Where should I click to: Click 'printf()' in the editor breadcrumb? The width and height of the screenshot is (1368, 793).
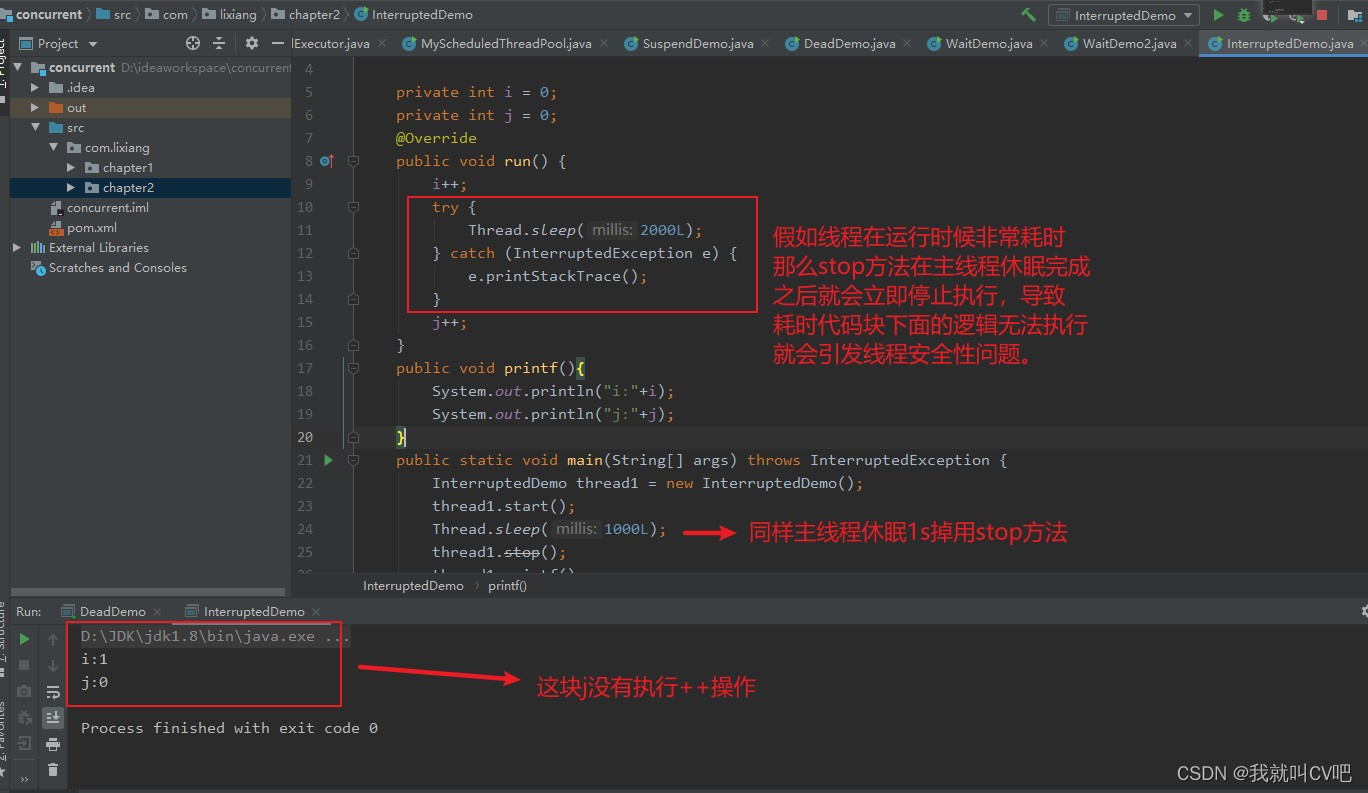(x=507, y=586)
